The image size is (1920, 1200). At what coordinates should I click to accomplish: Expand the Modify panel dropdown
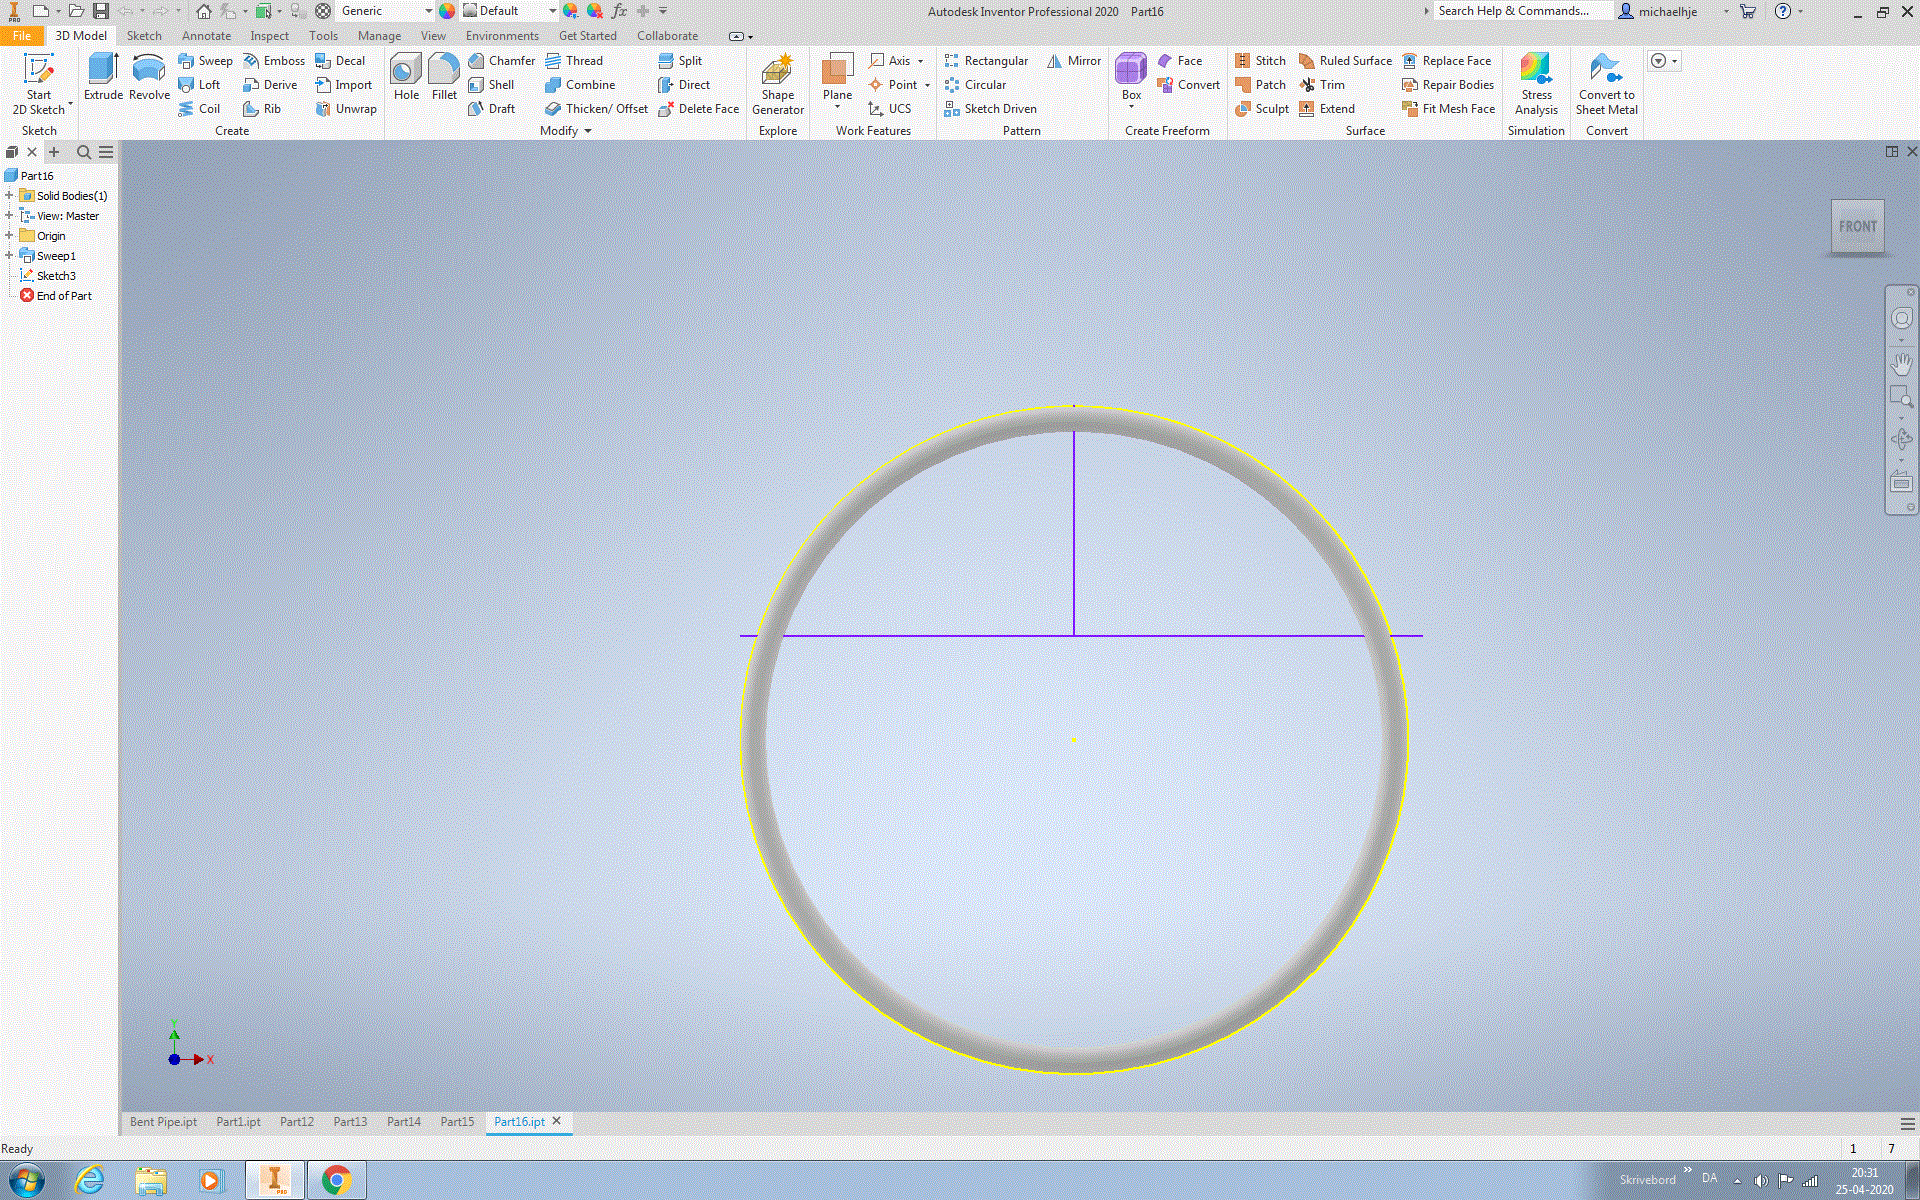tap(587, 130)
